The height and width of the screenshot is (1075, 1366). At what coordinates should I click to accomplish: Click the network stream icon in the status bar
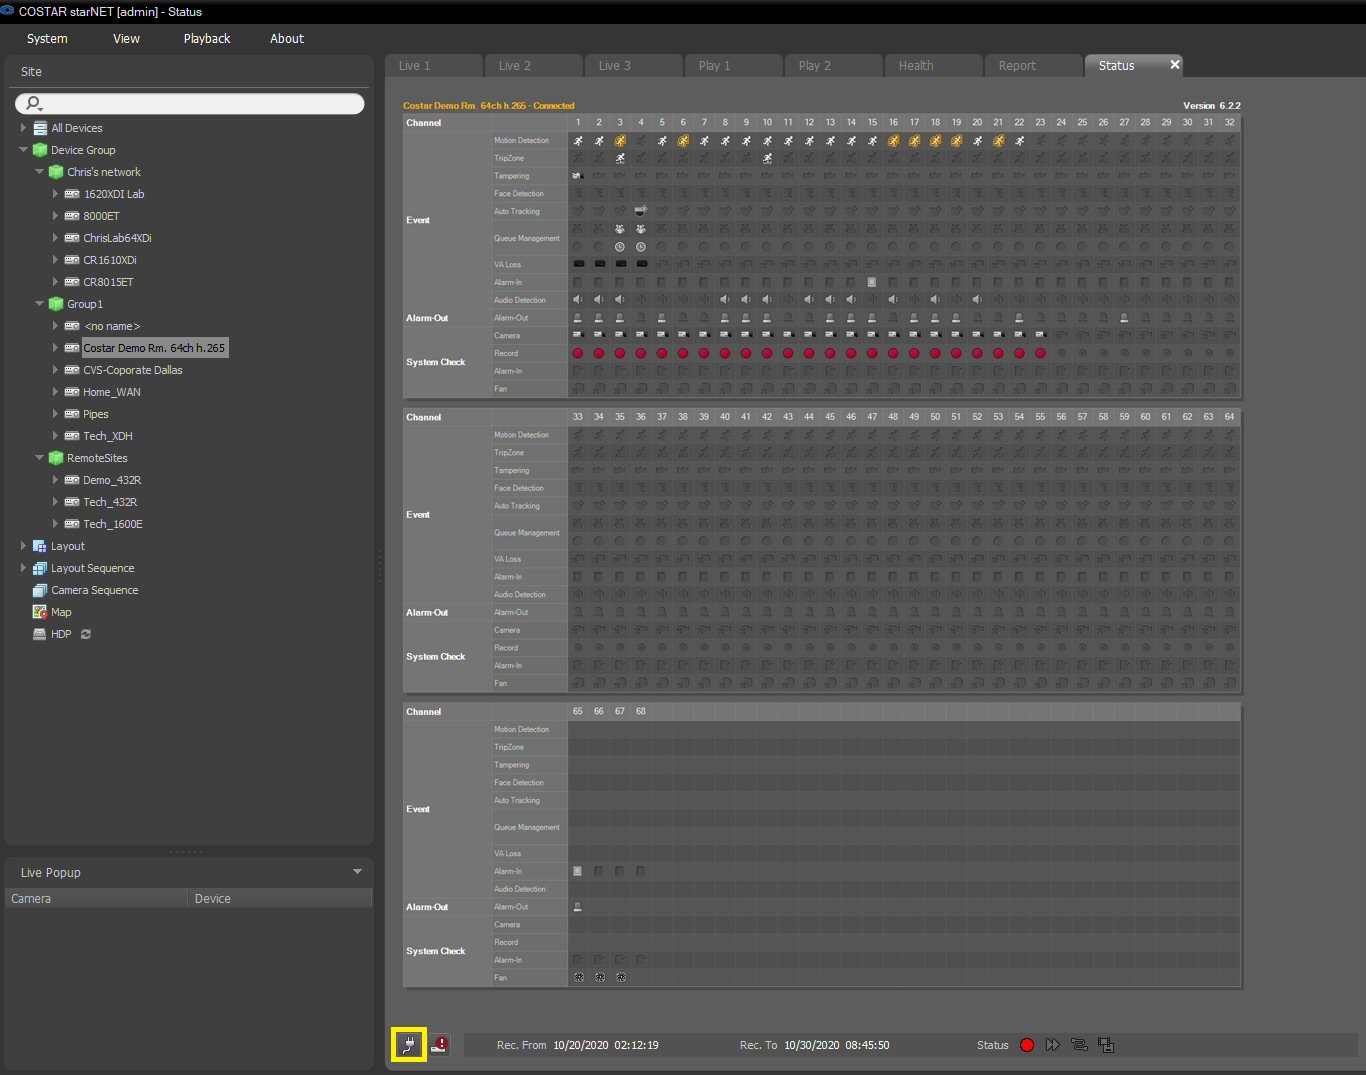pos(1079,1045)
